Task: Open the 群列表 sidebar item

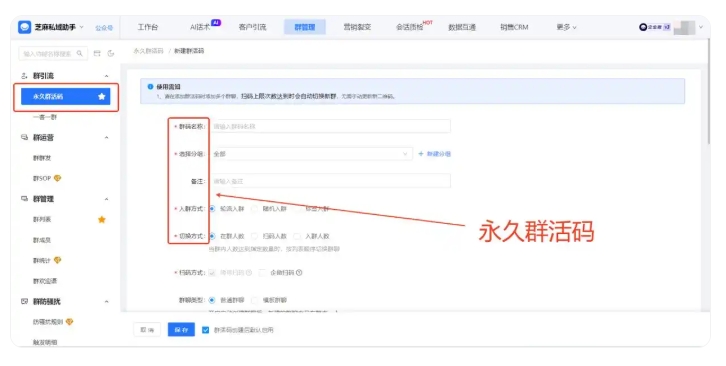Action: tap(42, 220)
